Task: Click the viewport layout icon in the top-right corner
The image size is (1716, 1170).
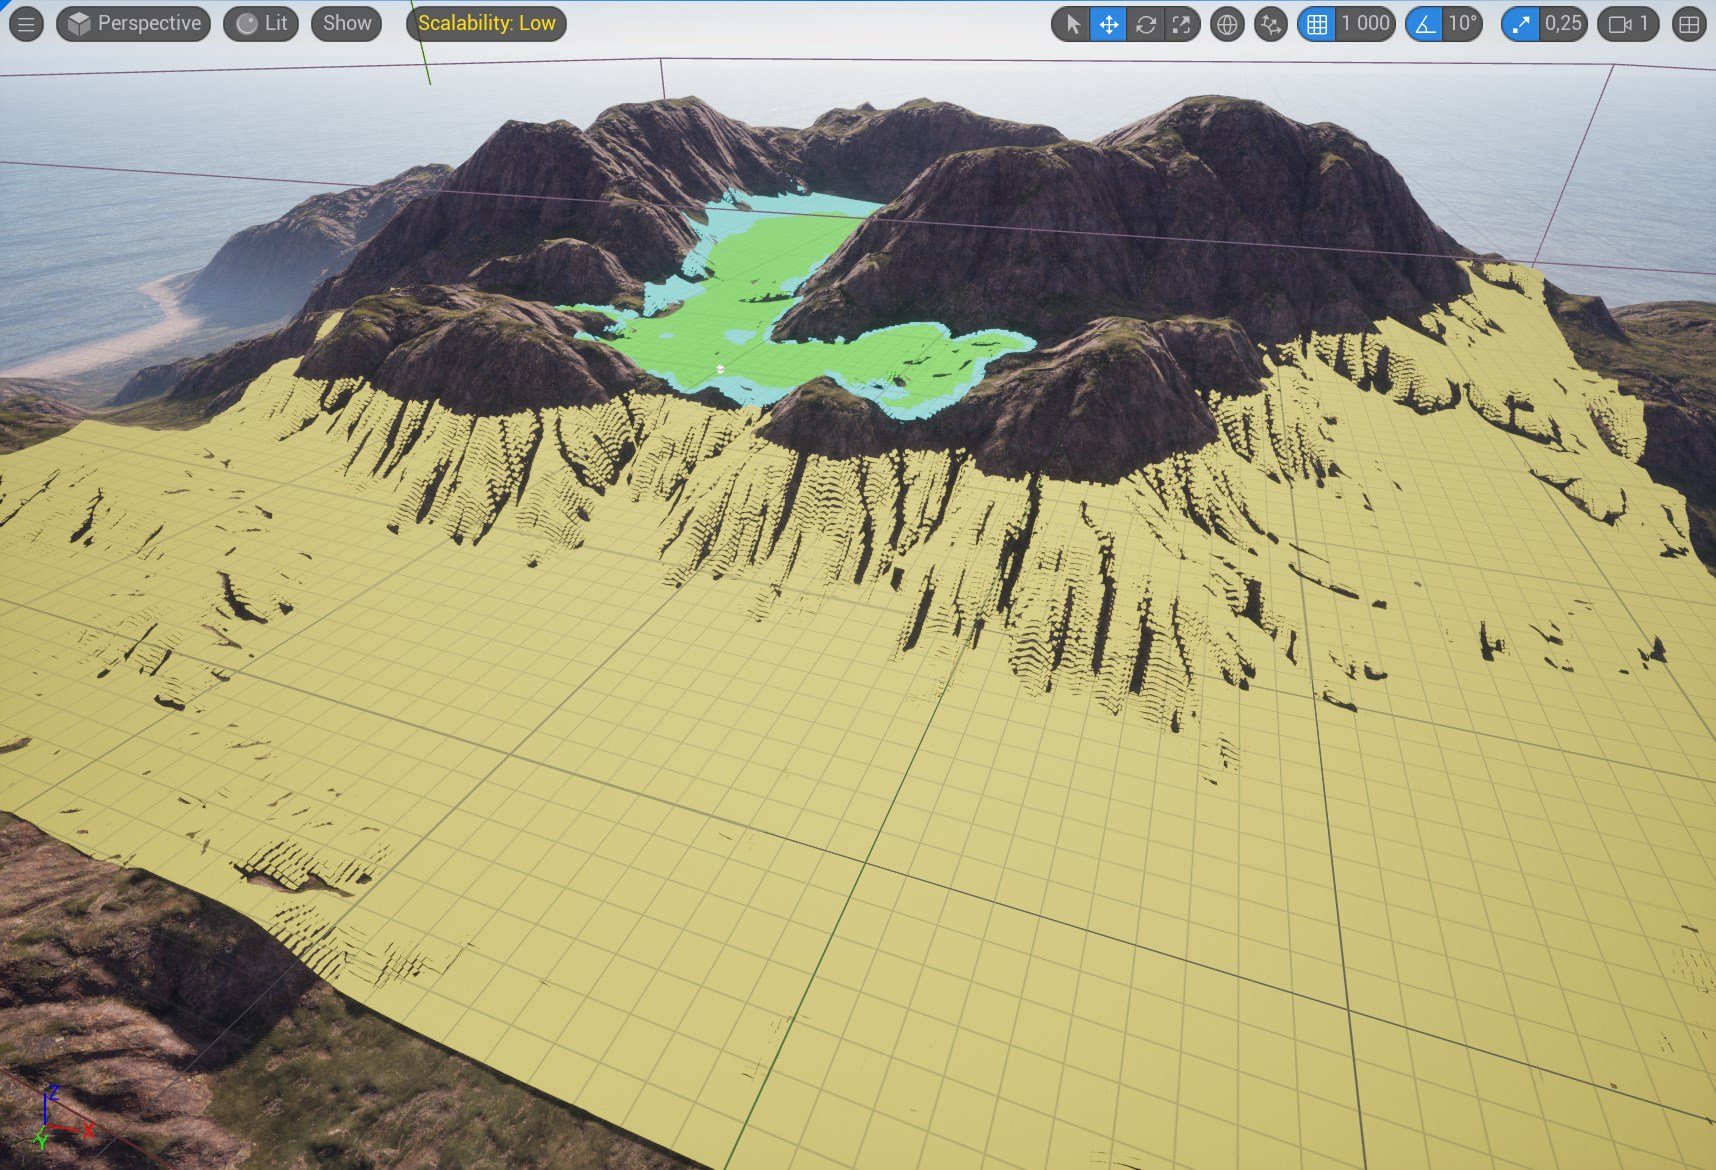Action: click(x=1690, y=24)
